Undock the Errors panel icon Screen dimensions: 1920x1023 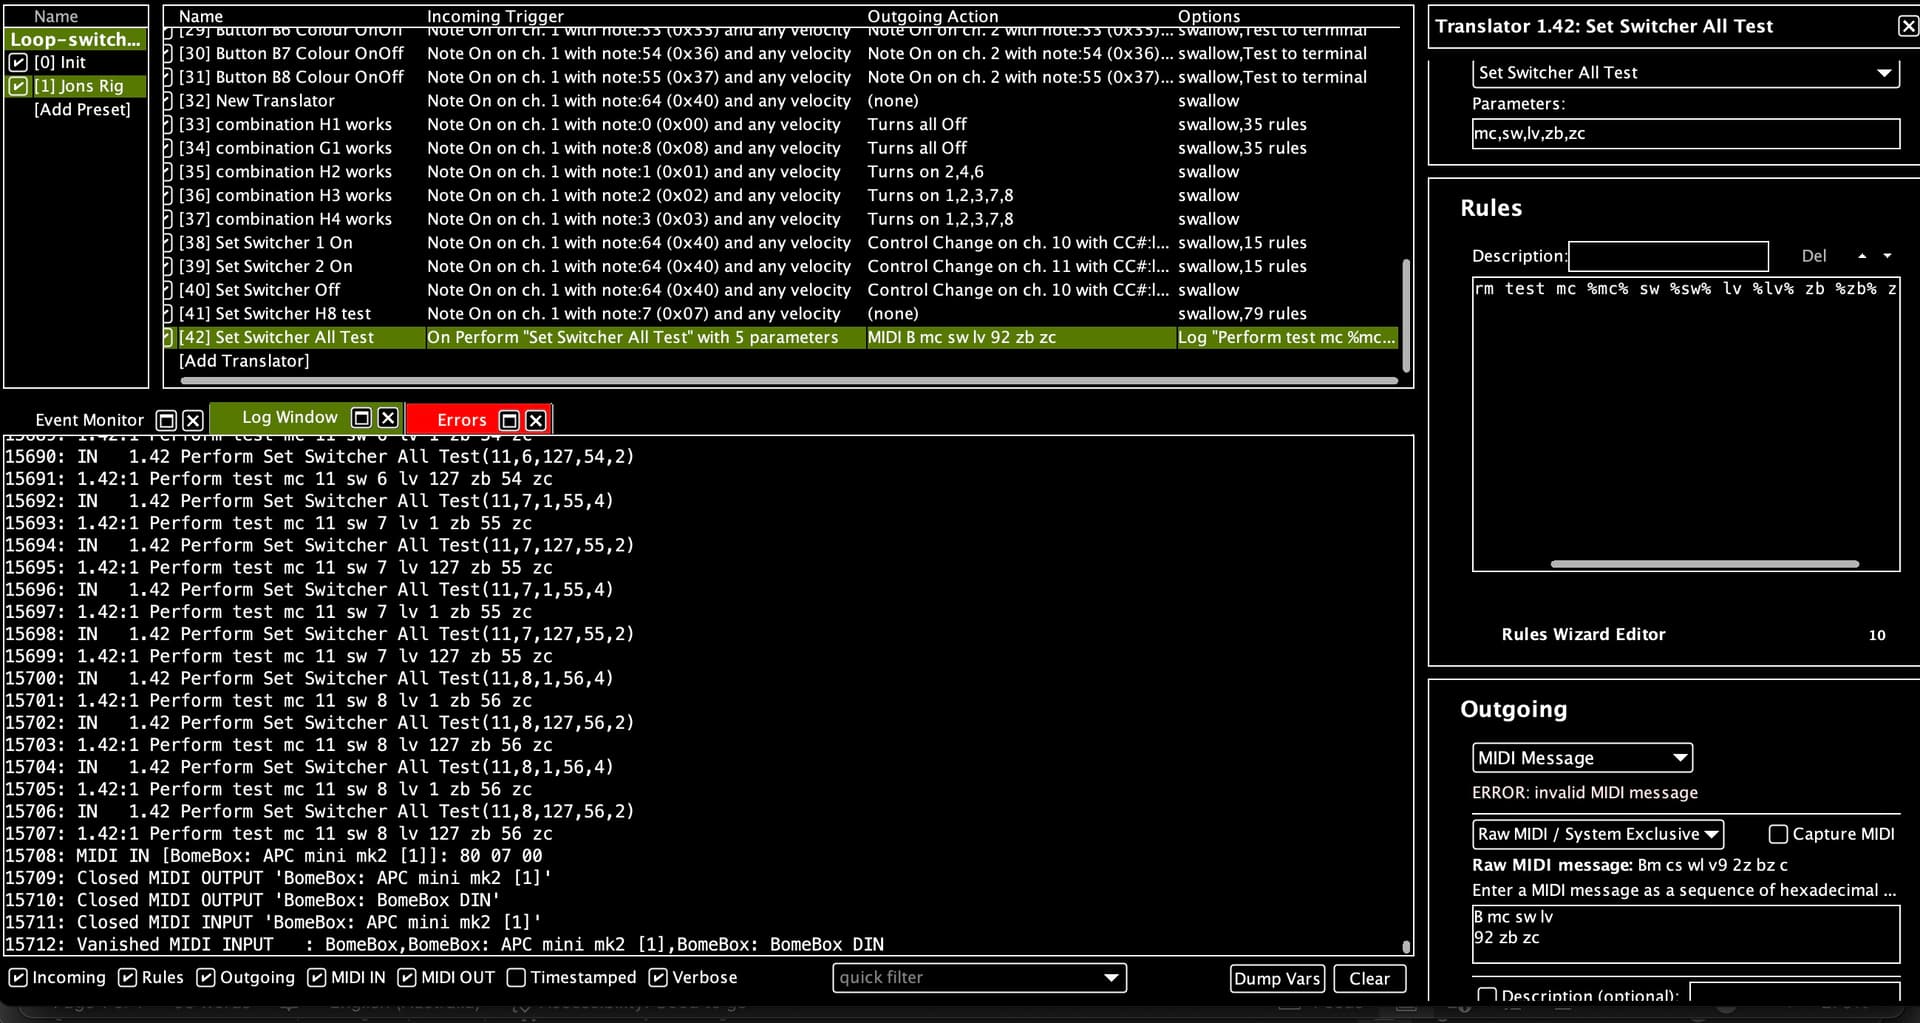(509, 420)
